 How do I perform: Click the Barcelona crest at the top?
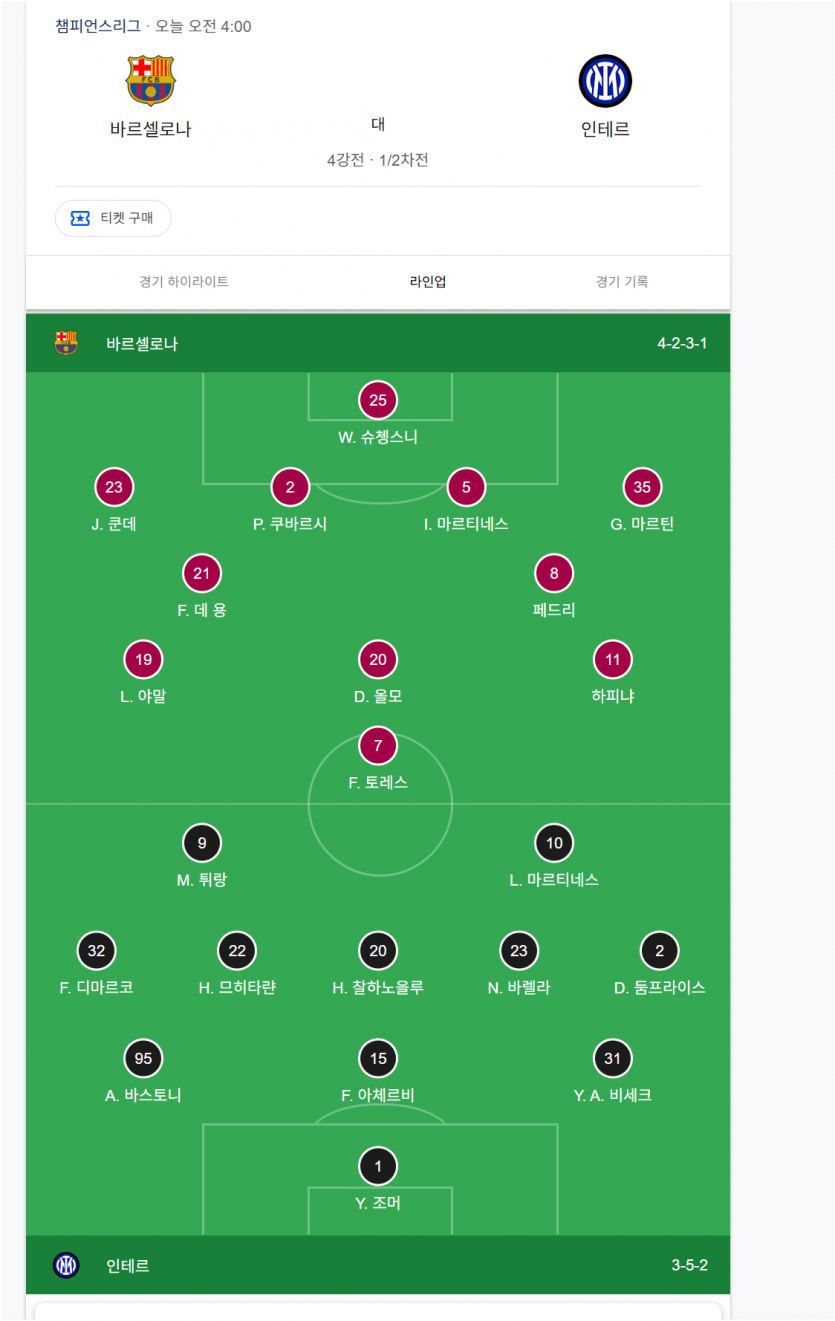151,80
